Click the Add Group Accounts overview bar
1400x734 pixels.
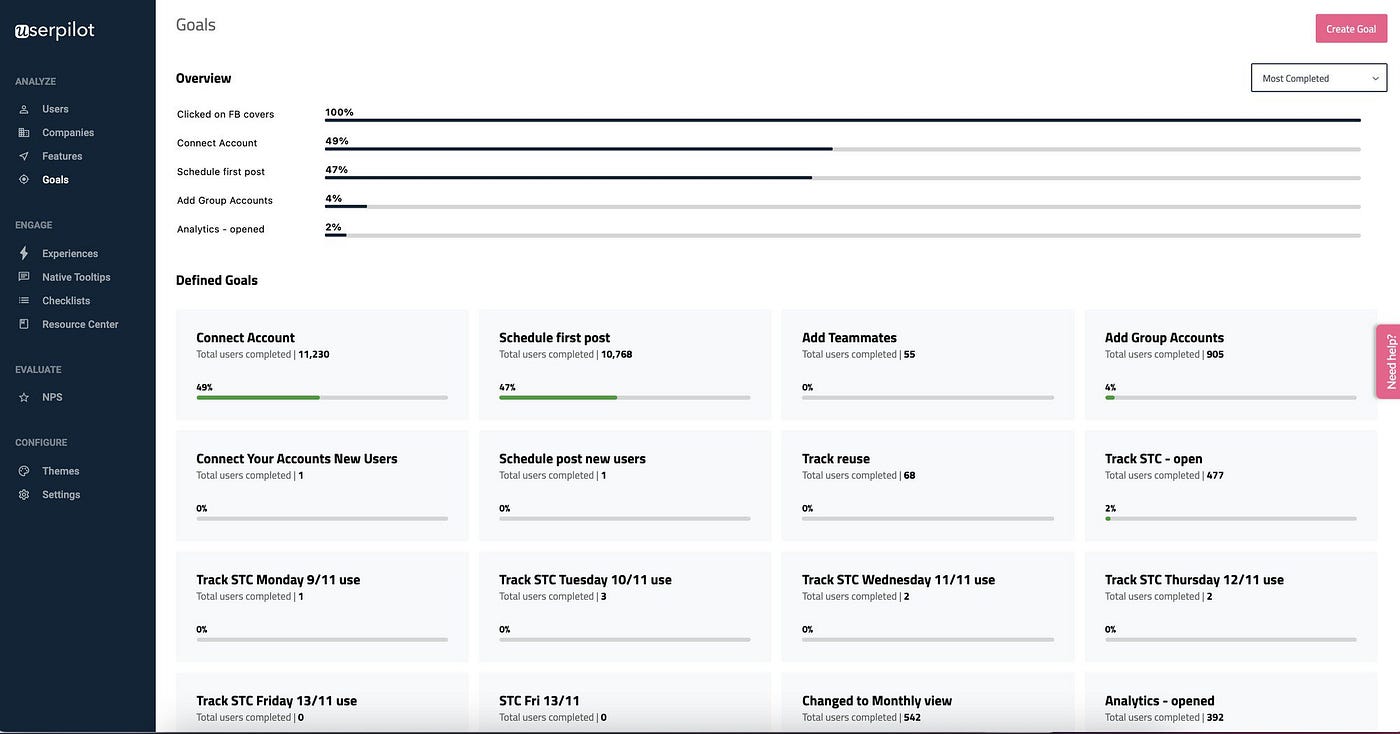pyautogui.click(x=843, y=207)
